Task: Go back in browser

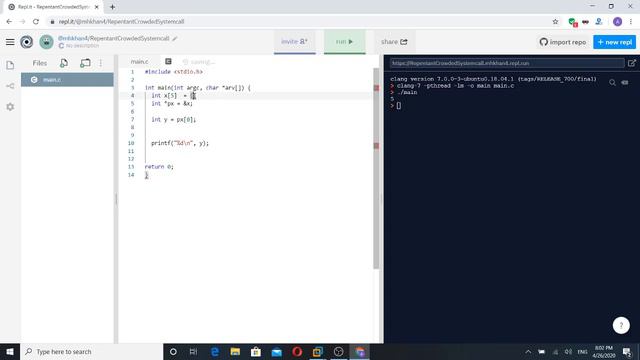Action: click(x=9, y=22)
